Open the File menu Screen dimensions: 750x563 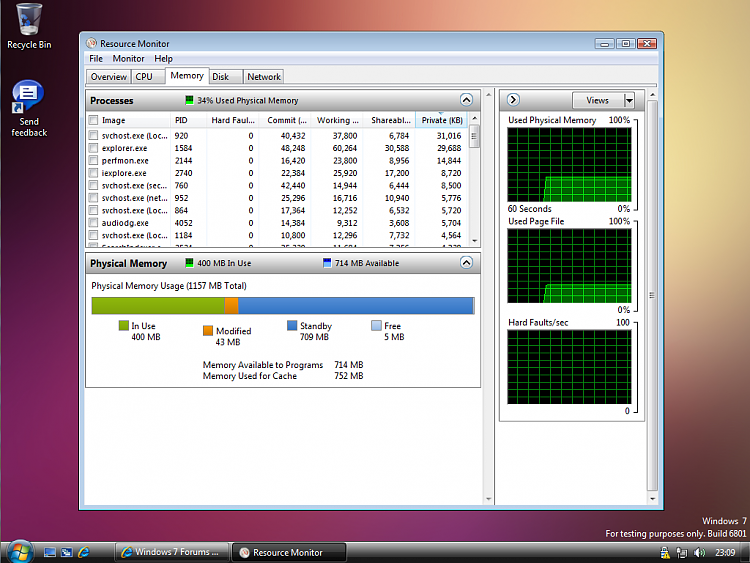click(x=96, y=58)
